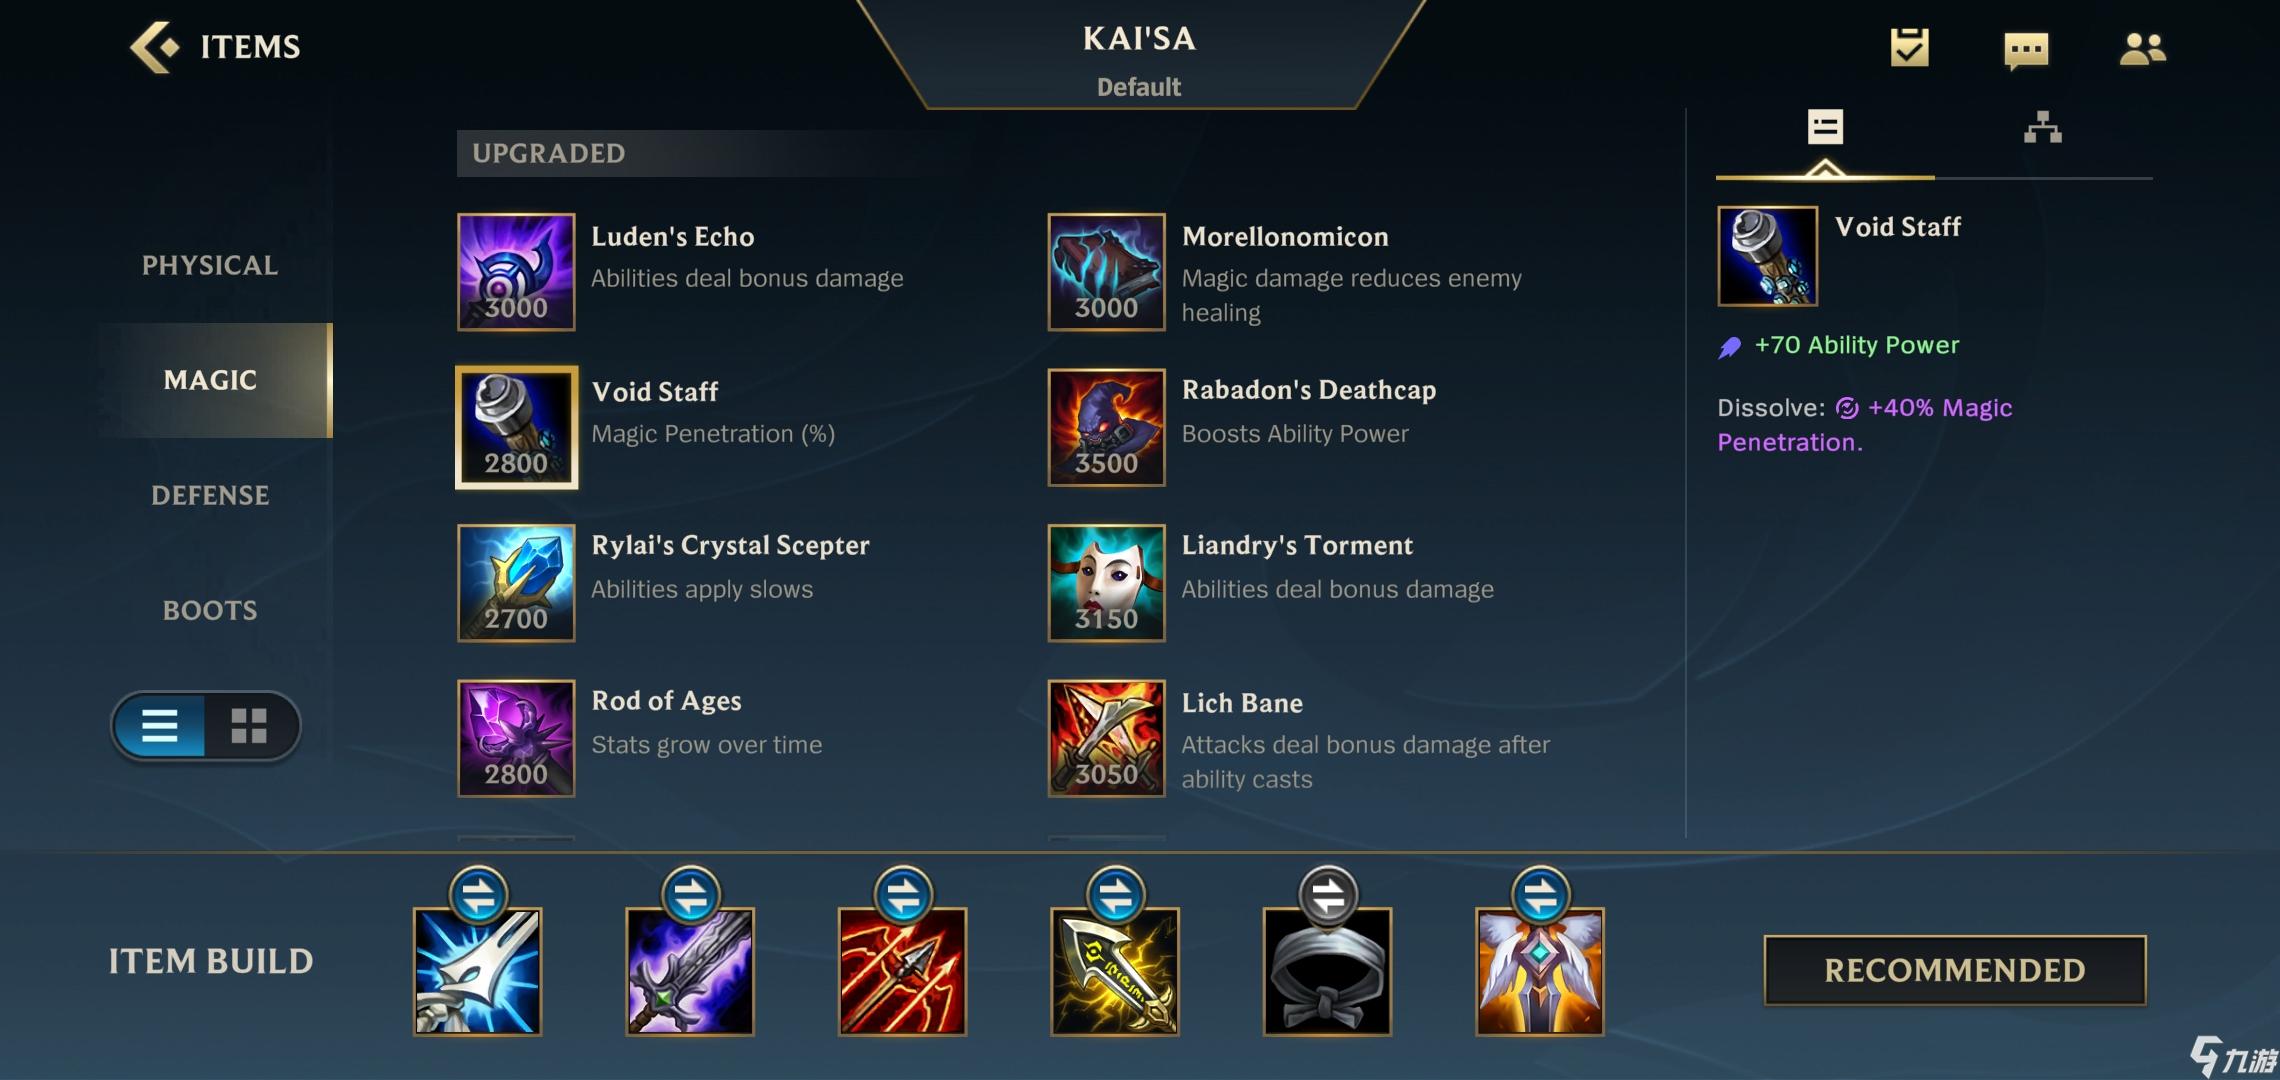2280x1080 pixels.
Task: Select the winged armor item in build
Action: [1540, 971]
